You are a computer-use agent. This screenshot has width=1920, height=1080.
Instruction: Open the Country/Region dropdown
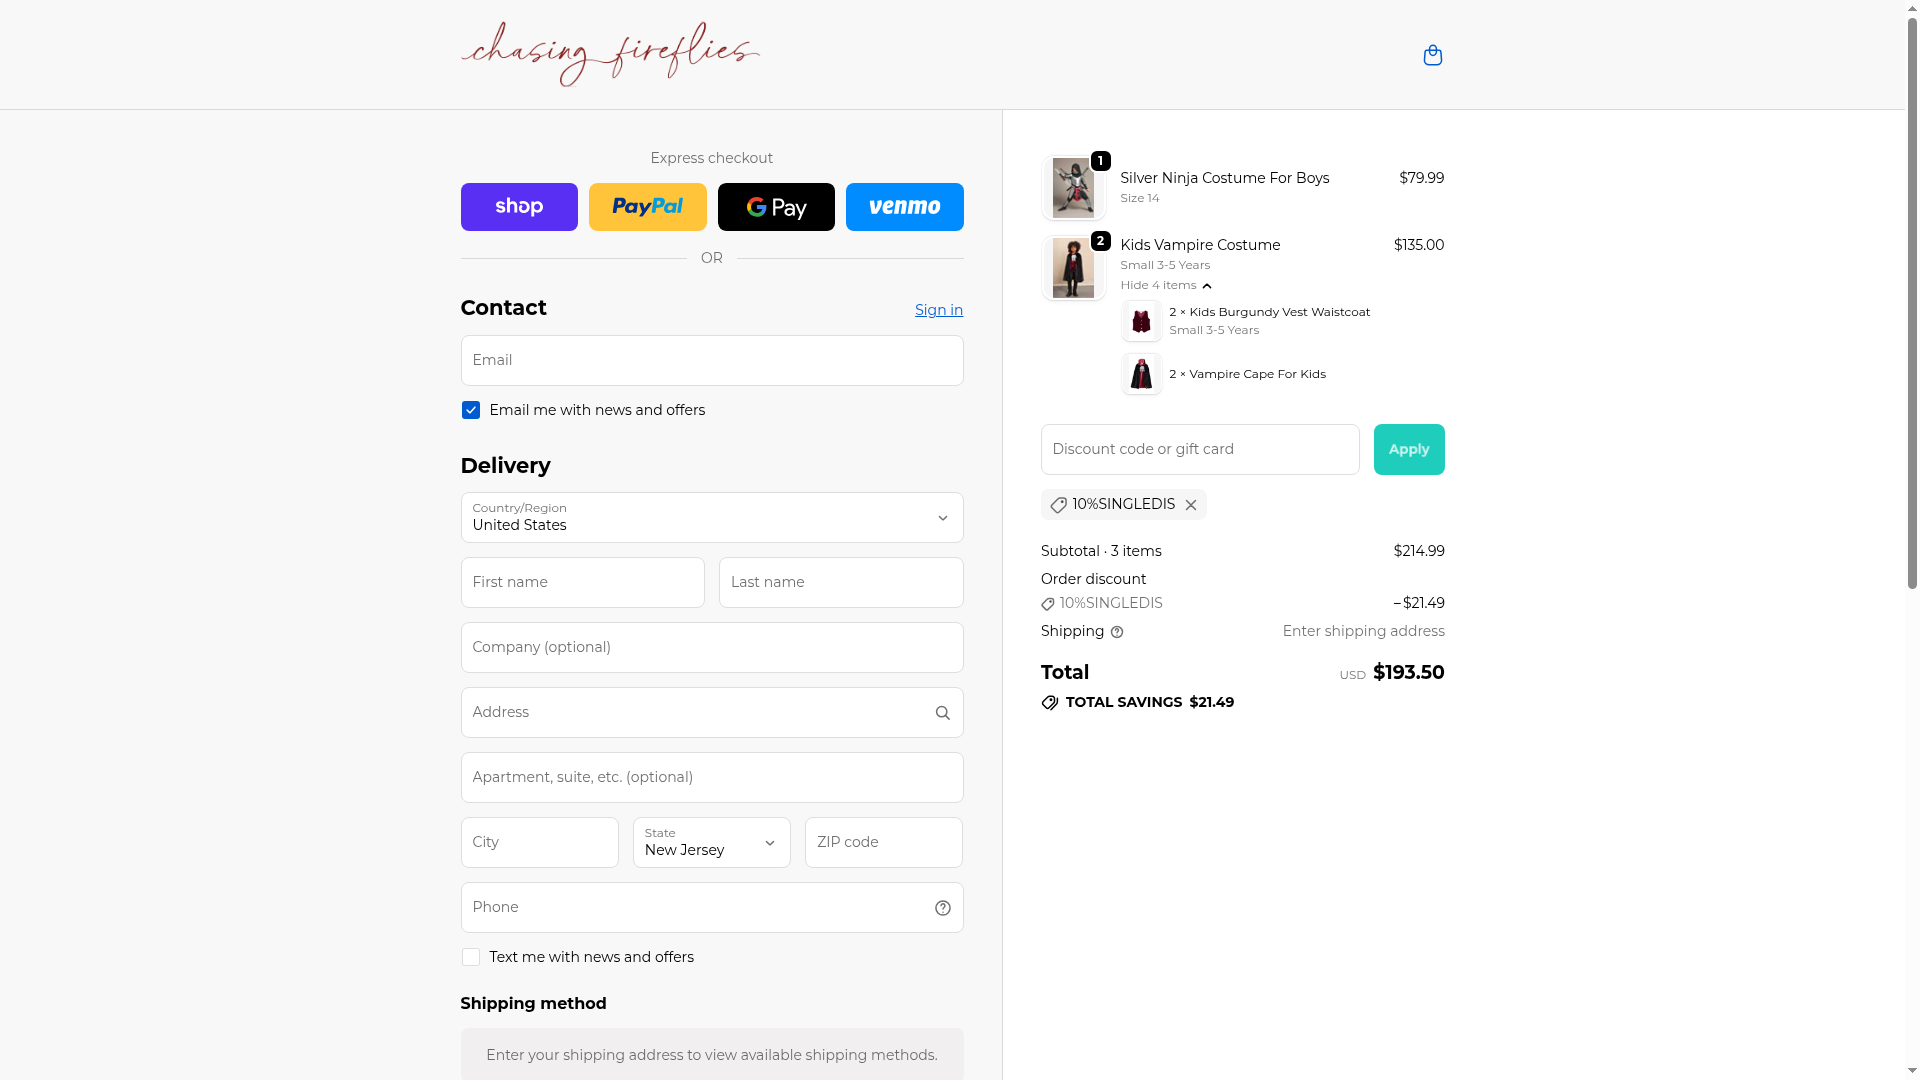click(x=712, y=517)
